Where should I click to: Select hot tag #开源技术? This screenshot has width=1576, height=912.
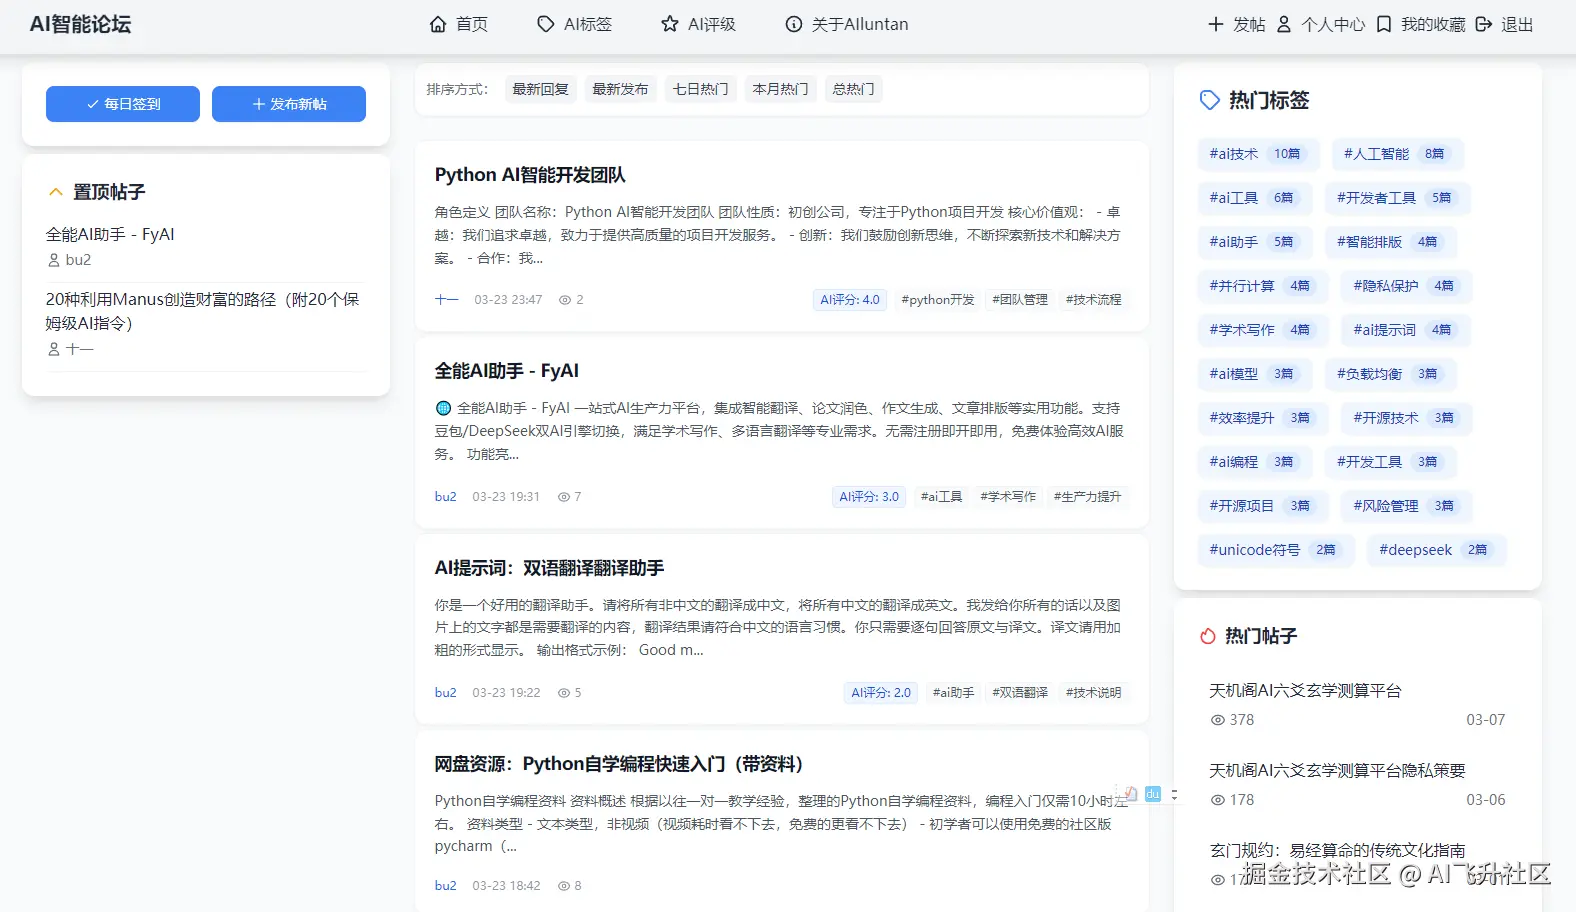pos(1406,418)
